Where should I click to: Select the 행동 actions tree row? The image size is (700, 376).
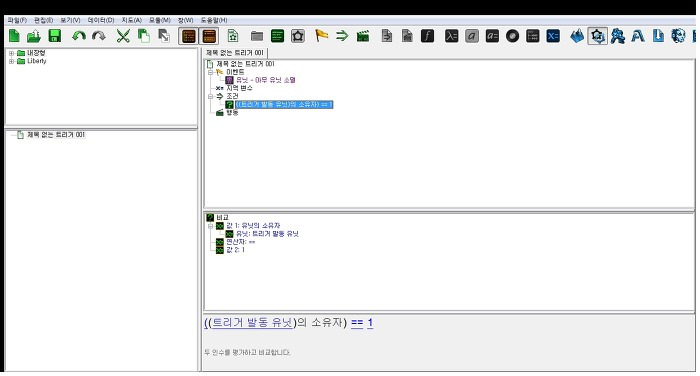point(232,112)
